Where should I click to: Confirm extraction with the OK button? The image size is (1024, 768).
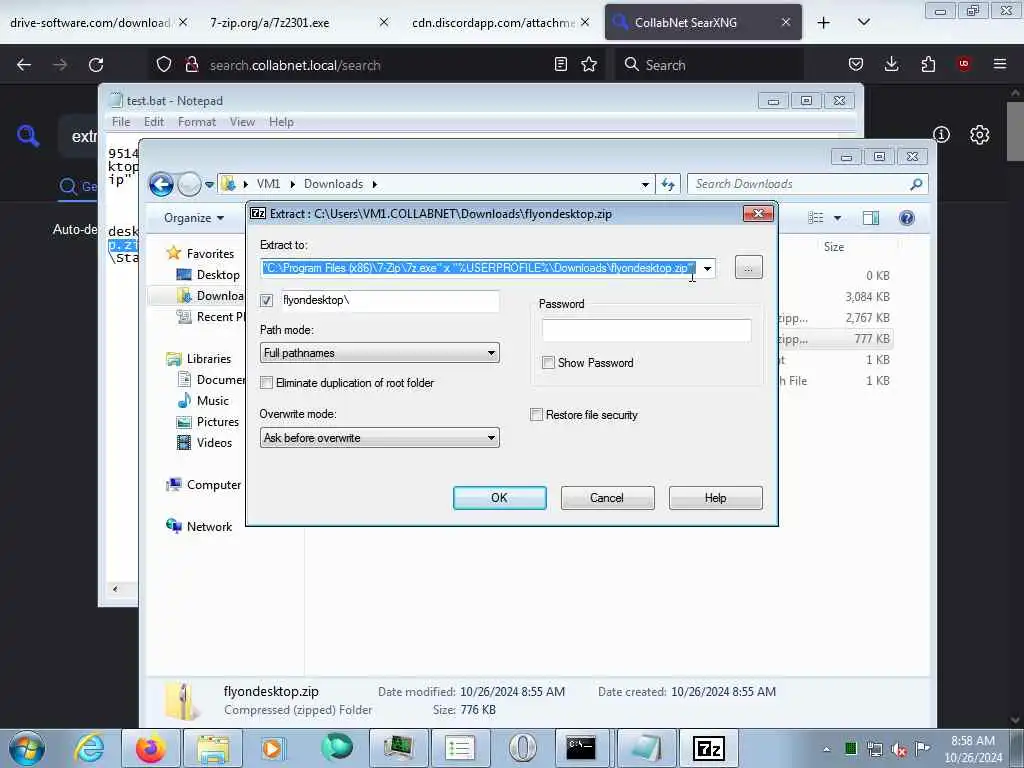500,498
